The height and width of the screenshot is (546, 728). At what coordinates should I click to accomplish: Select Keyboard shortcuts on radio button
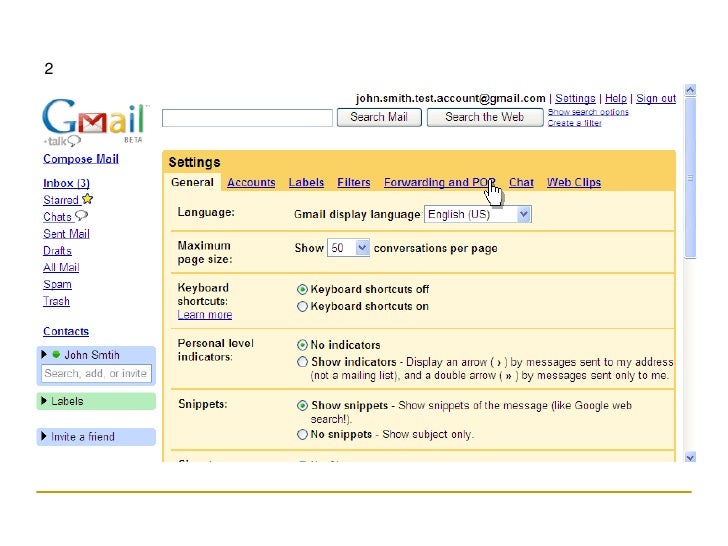(302, 306)
